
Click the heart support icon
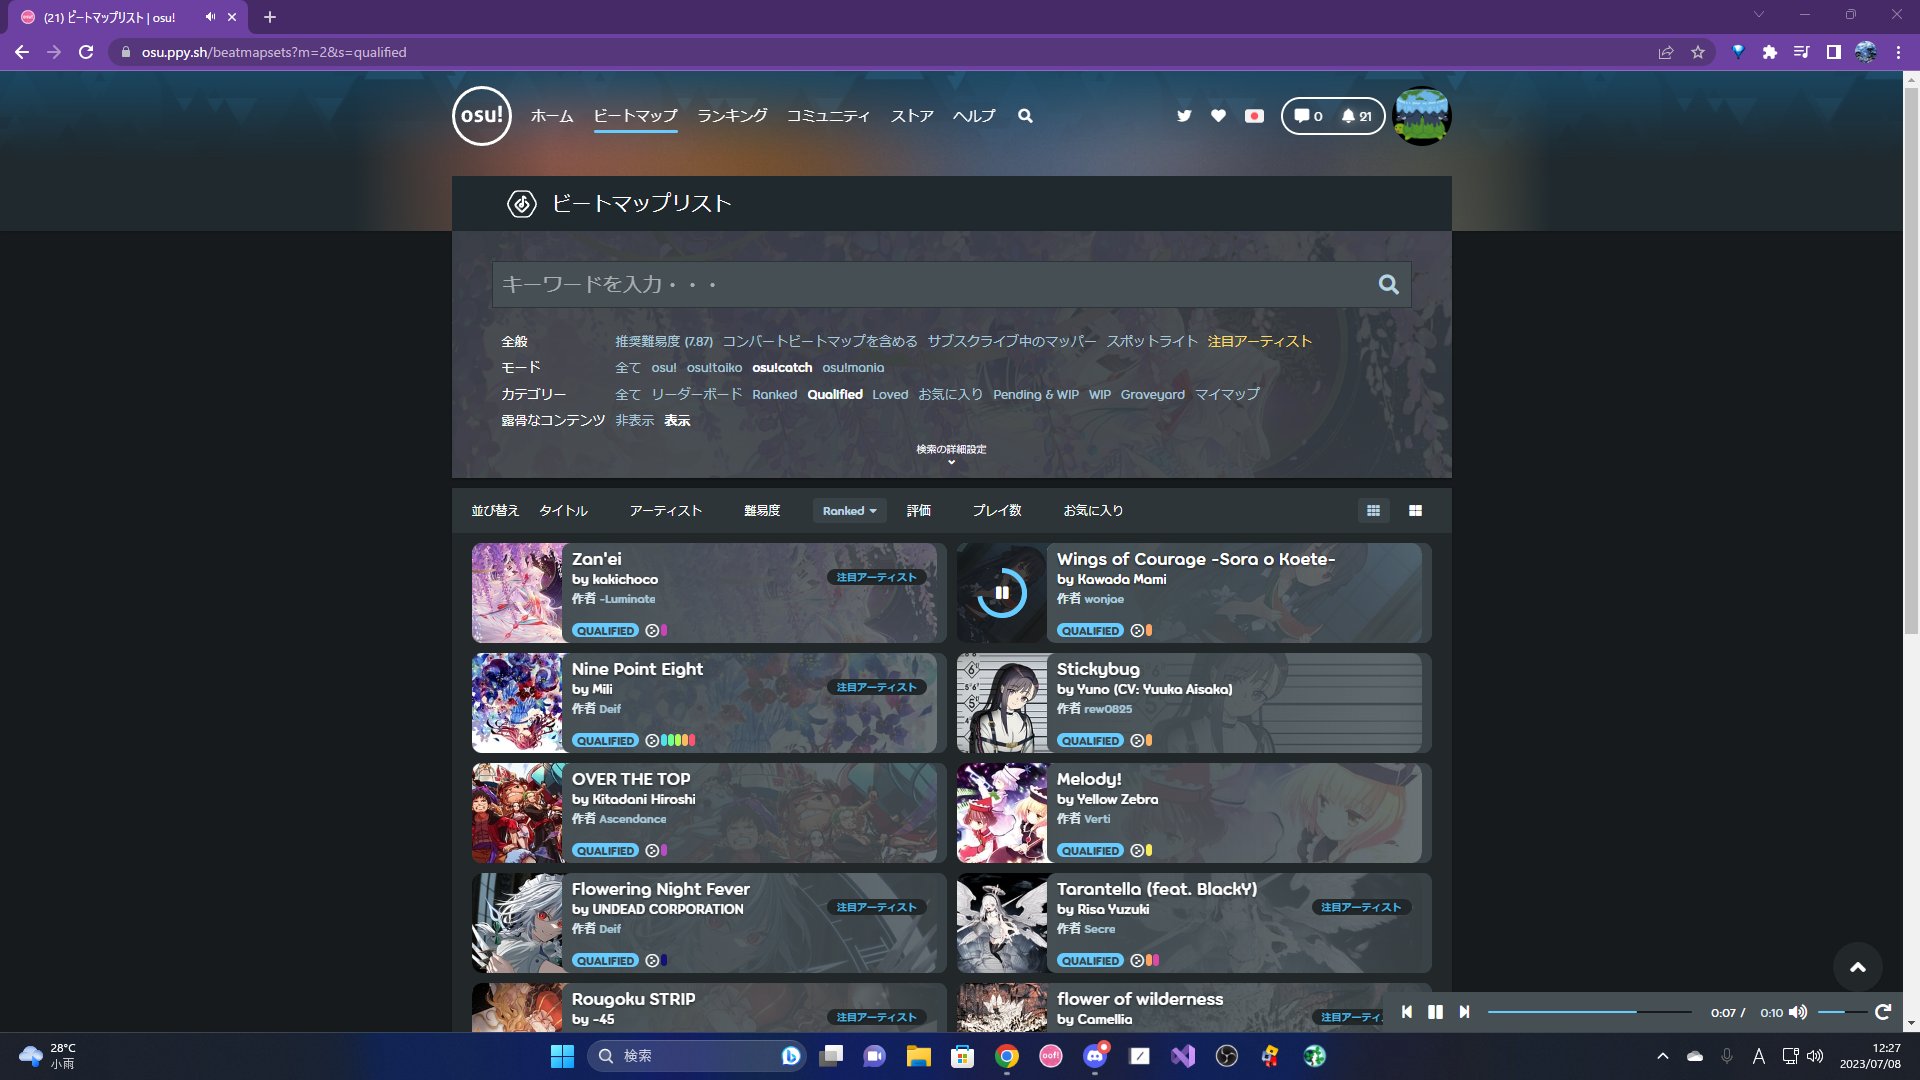(1218, 116)
